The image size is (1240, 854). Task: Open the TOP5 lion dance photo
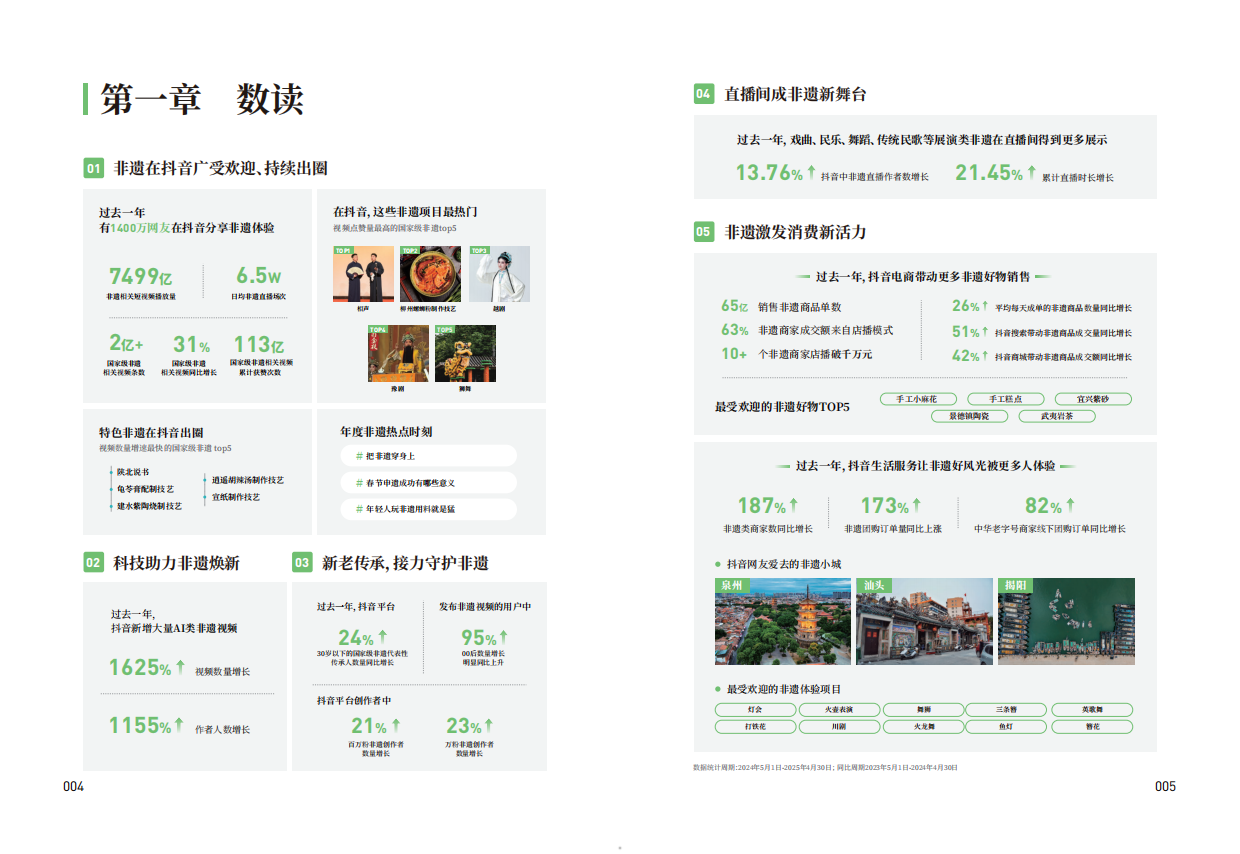click(465, 353)
